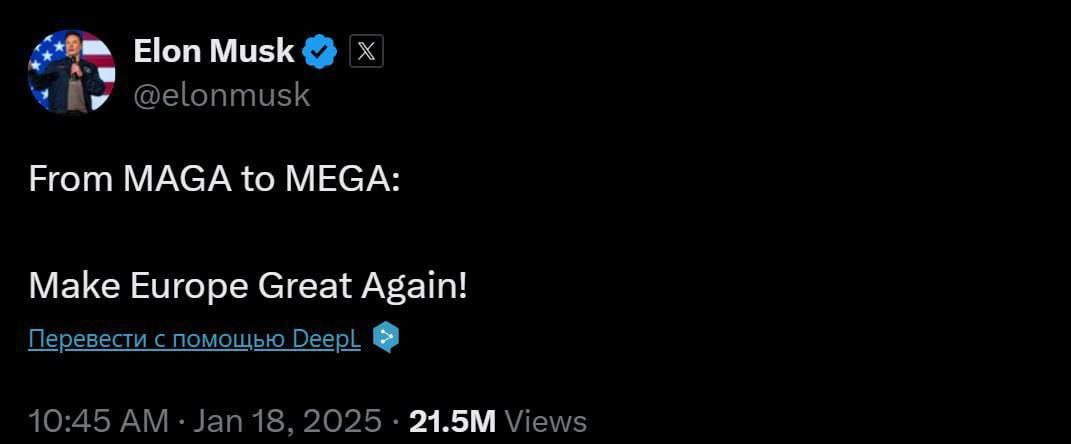The image size is (1071, 444).
Task: Translate post via Перевести с помощью DeepL
Action: pyautogui.click(x=195, y=338)
